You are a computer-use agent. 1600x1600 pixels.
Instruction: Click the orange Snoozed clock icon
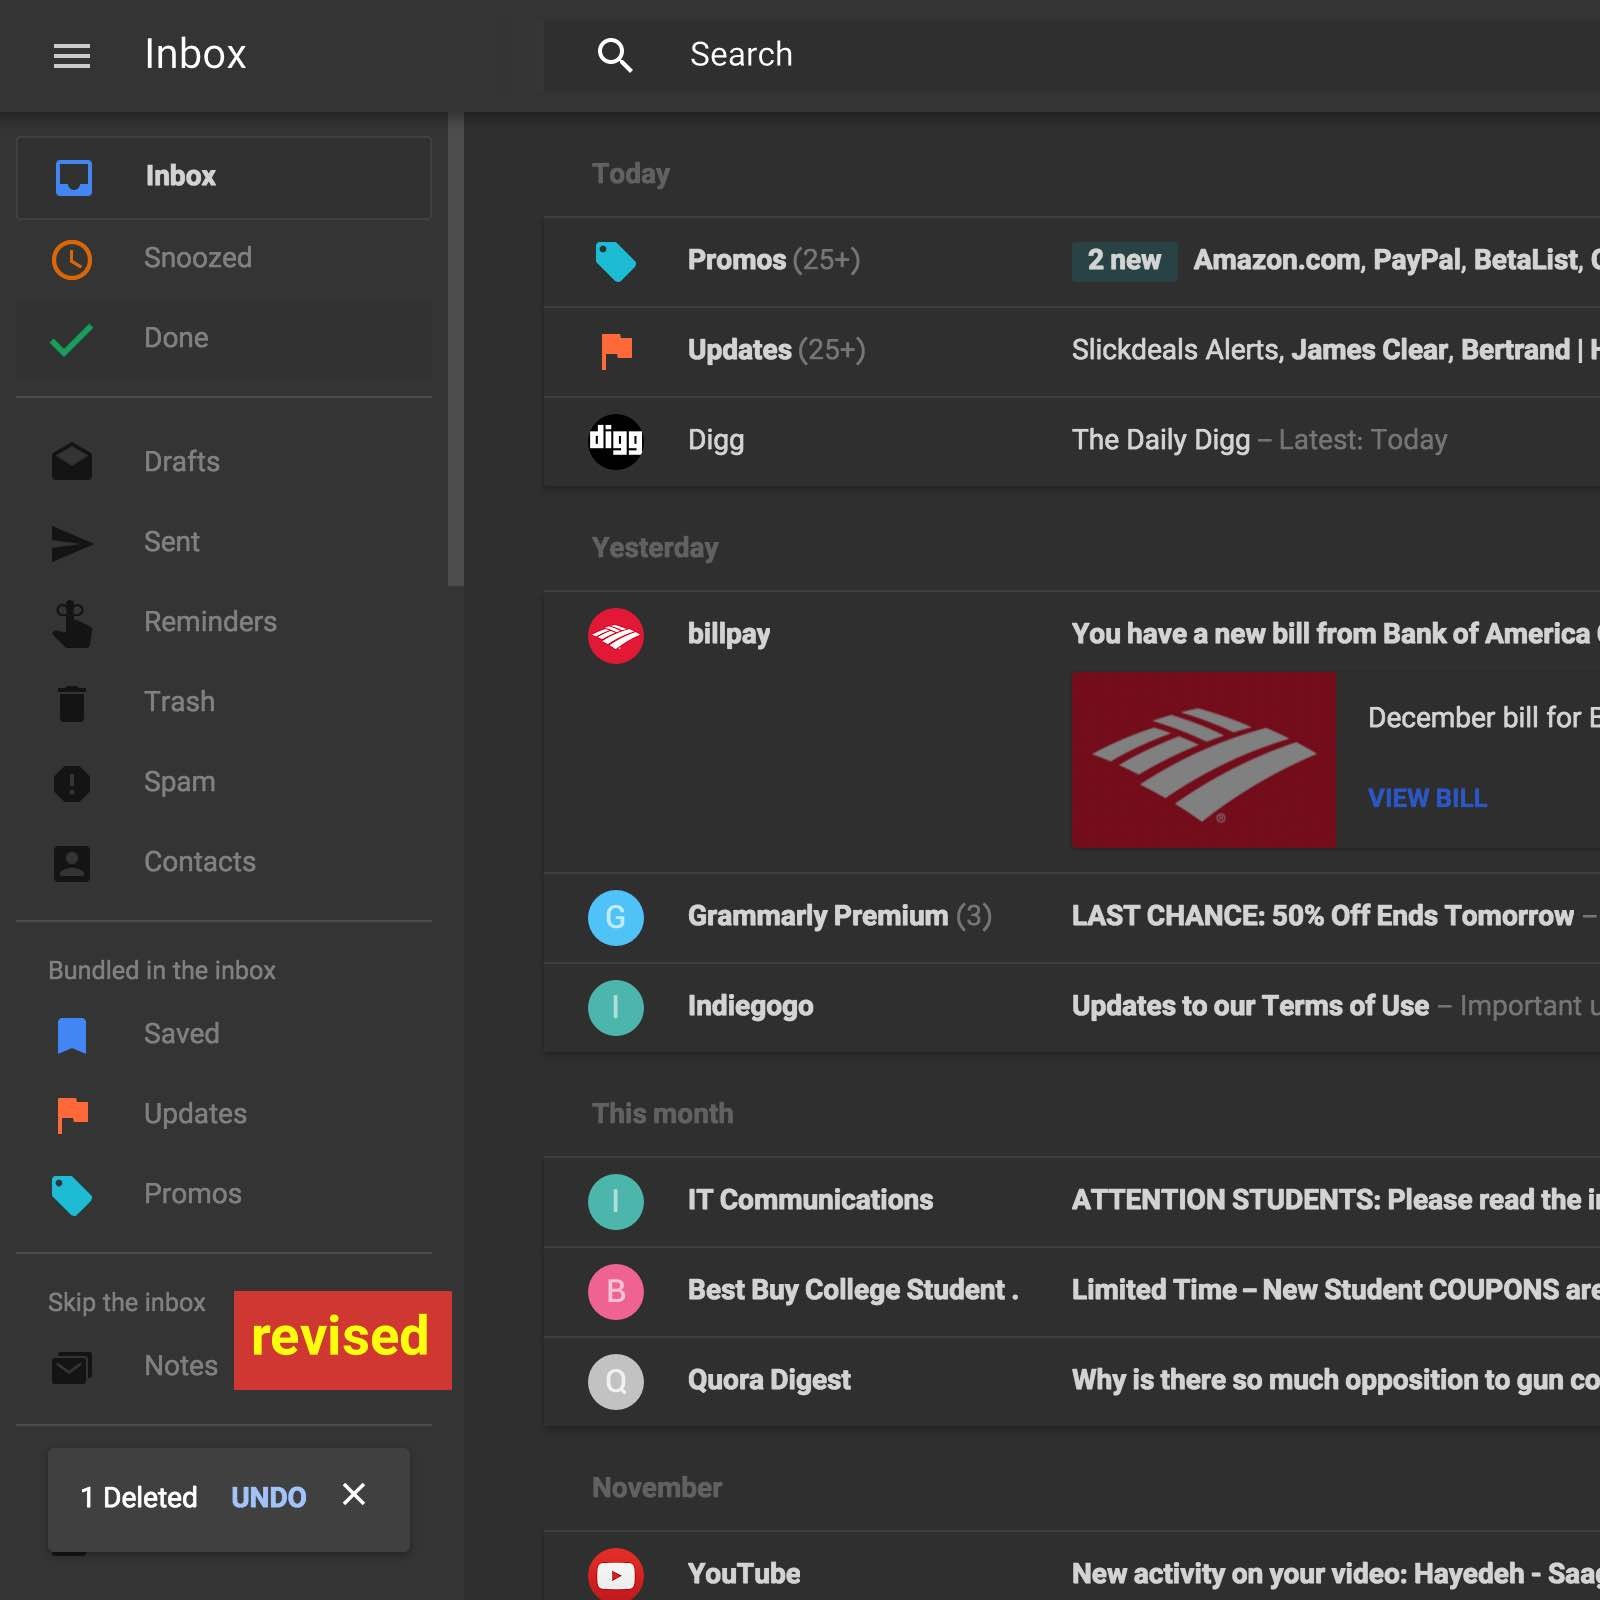pos(72,260)
